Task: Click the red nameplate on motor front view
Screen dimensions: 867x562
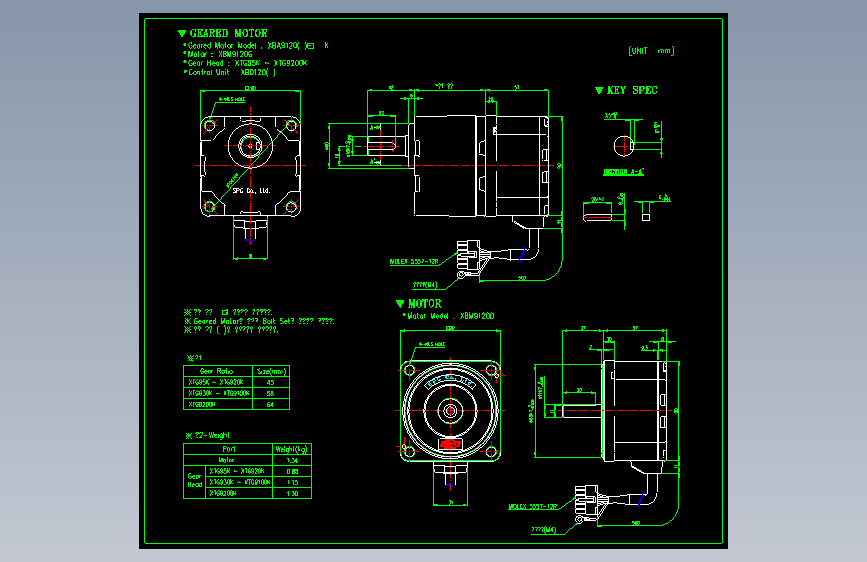Action: click(451, 444)
